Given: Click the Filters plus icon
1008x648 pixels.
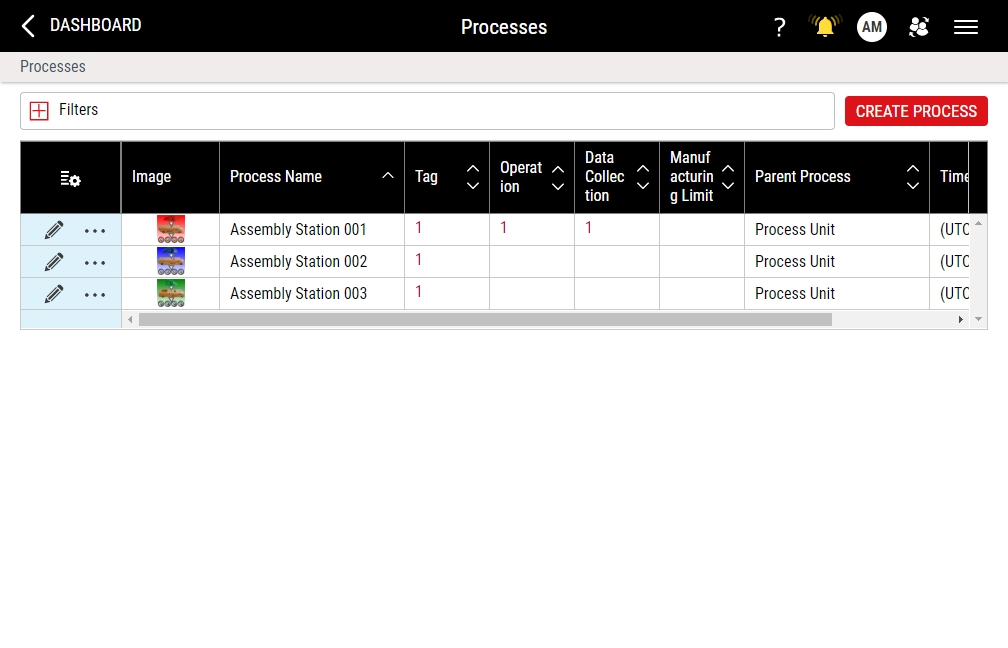Looking at the screenshot, I should [39, 110].
